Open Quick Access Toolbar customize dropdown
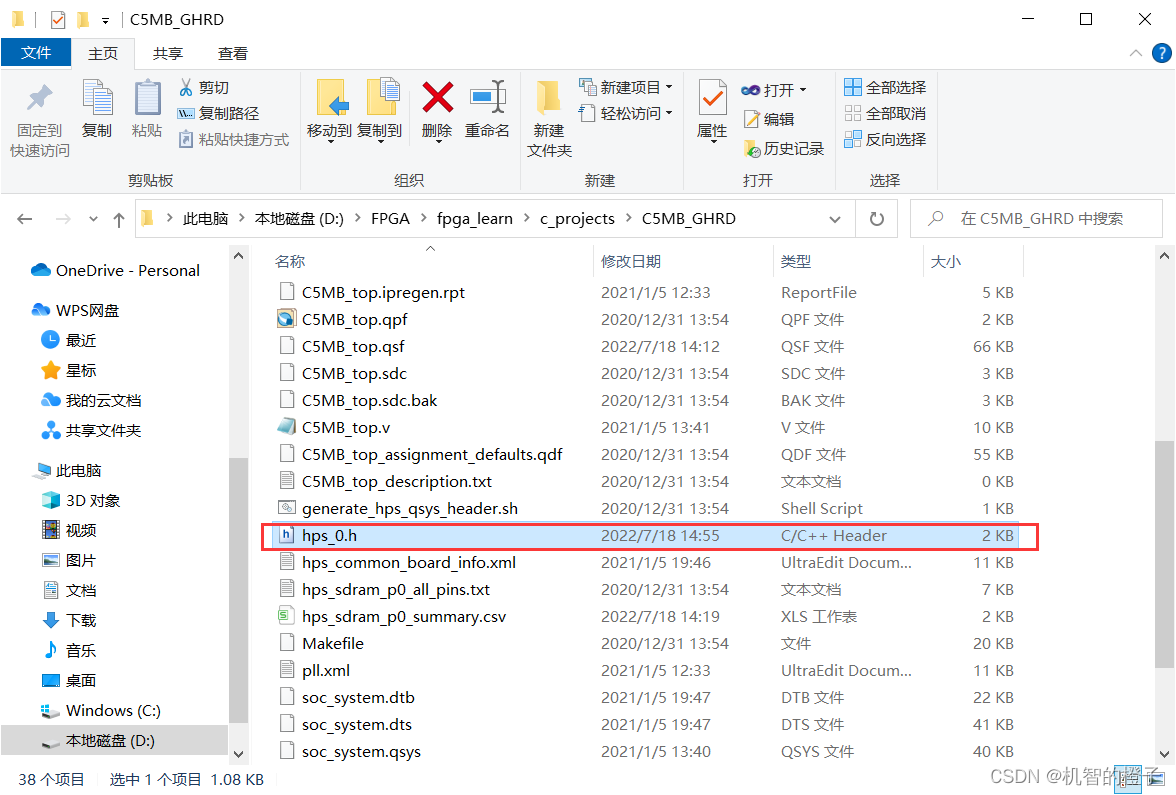This screenshot has width=1176, height=795. [x=105, y=20]
